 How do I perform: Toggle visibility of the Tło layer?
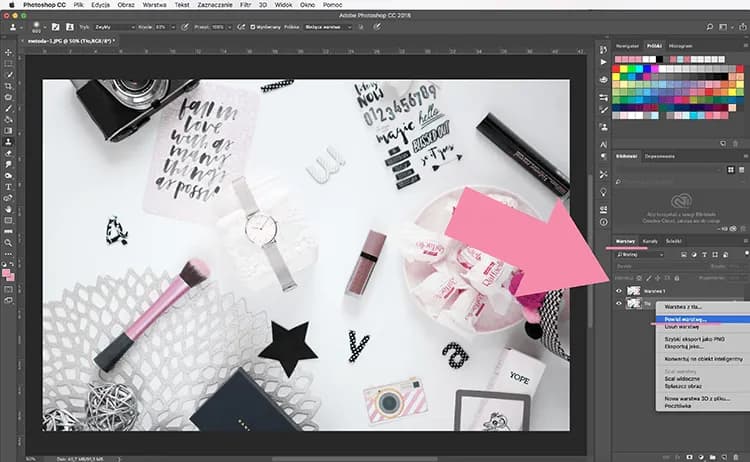[618, 303]
